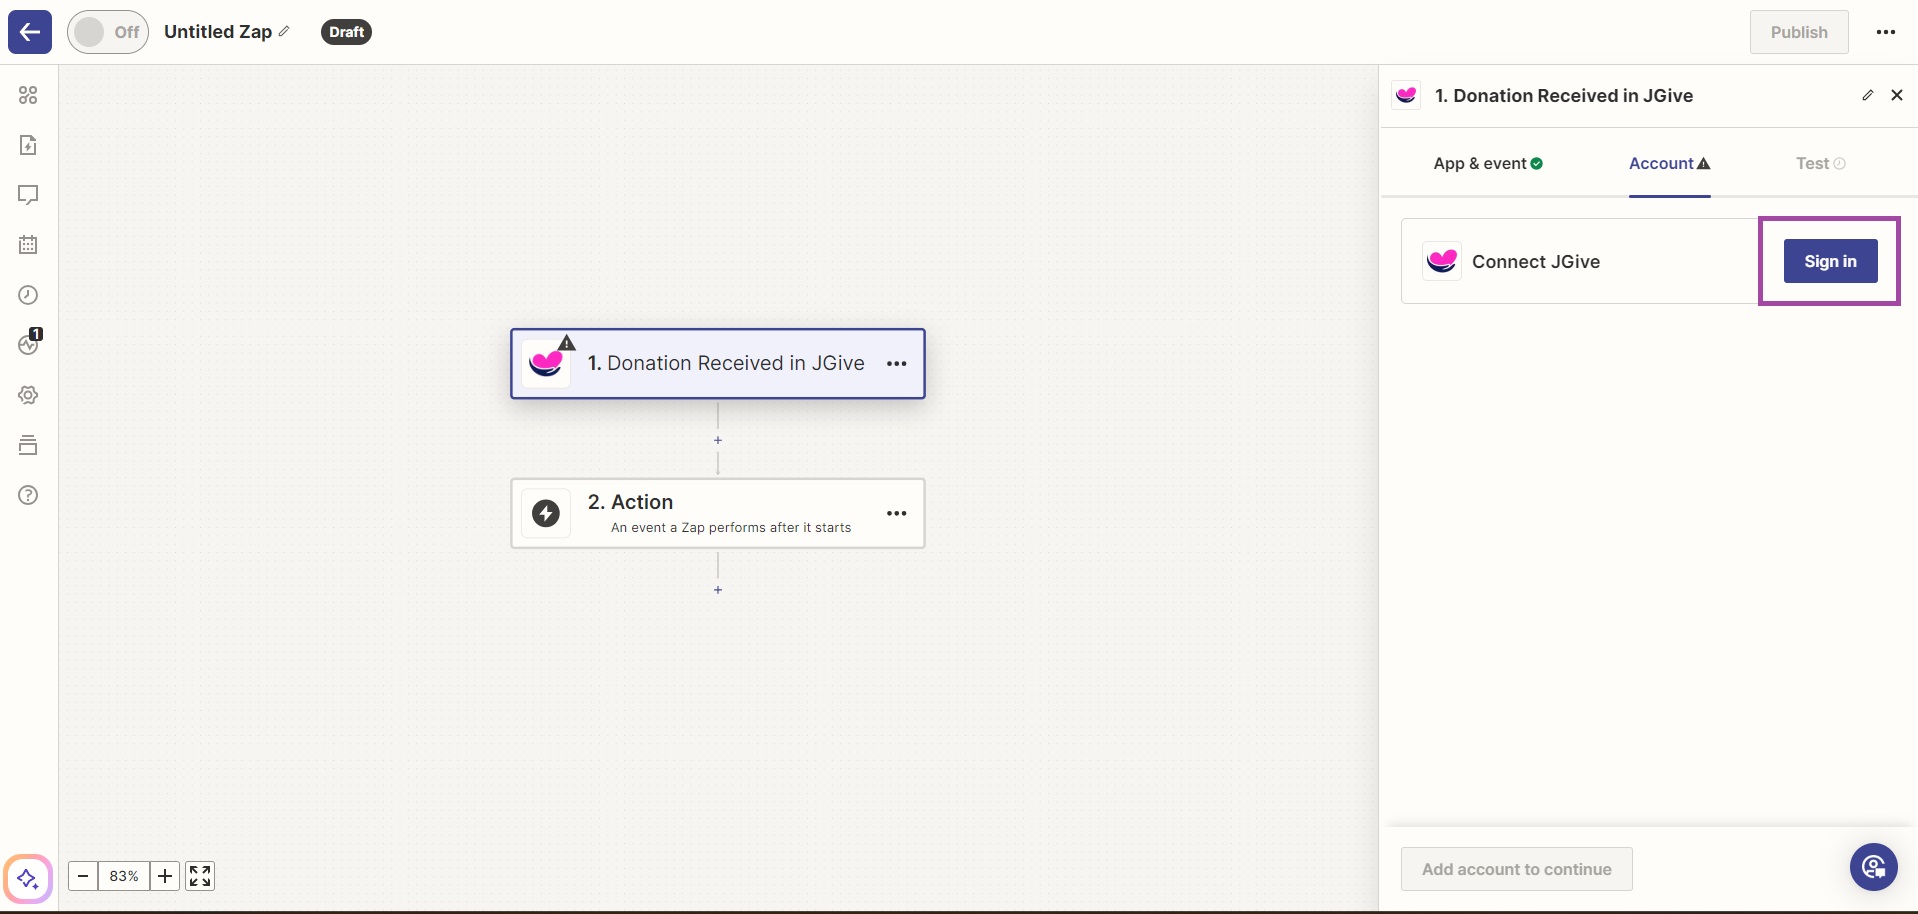Click the Connect JGive label
This screenshot has width=1918, height=914.
tap(1536, 261)
